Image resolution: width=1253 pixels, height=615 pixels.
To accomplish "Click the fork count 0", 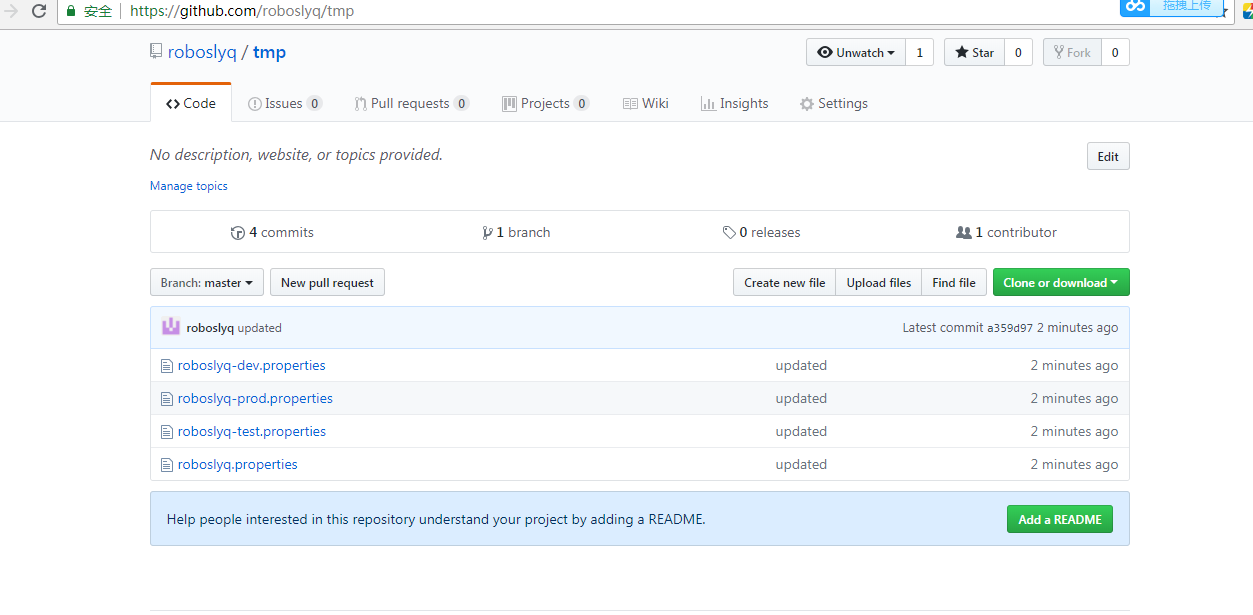I will pos(1116,53).
